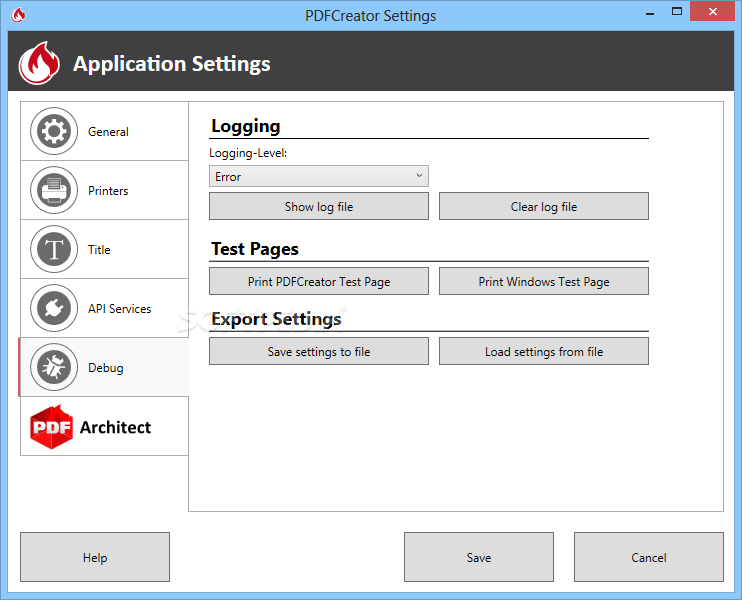Click the Application Settings header text

coord(172,64)
